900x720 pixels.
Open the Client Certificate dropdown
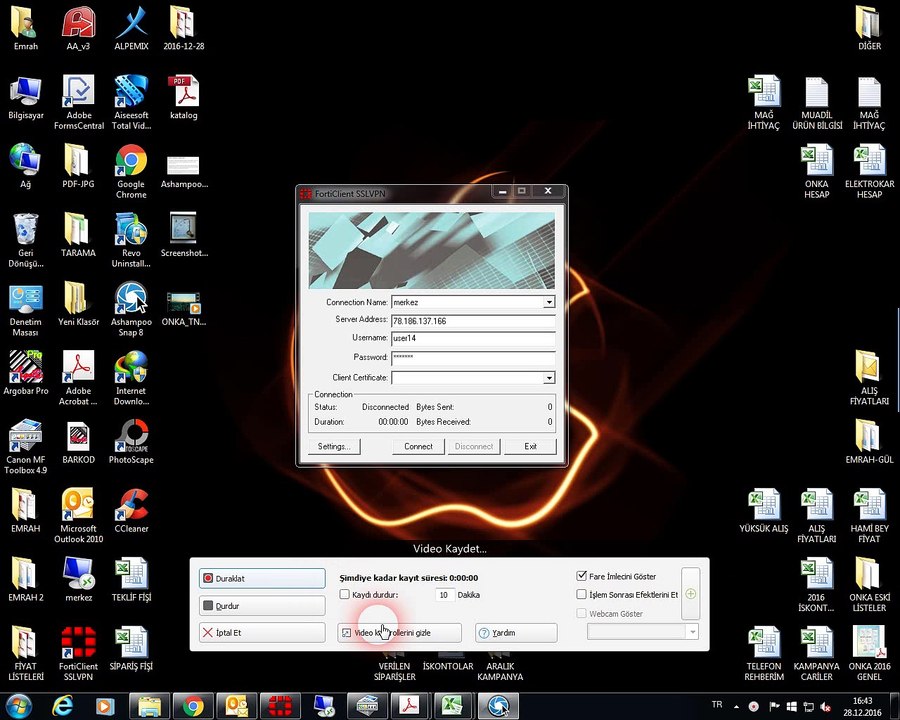(549, 378)
